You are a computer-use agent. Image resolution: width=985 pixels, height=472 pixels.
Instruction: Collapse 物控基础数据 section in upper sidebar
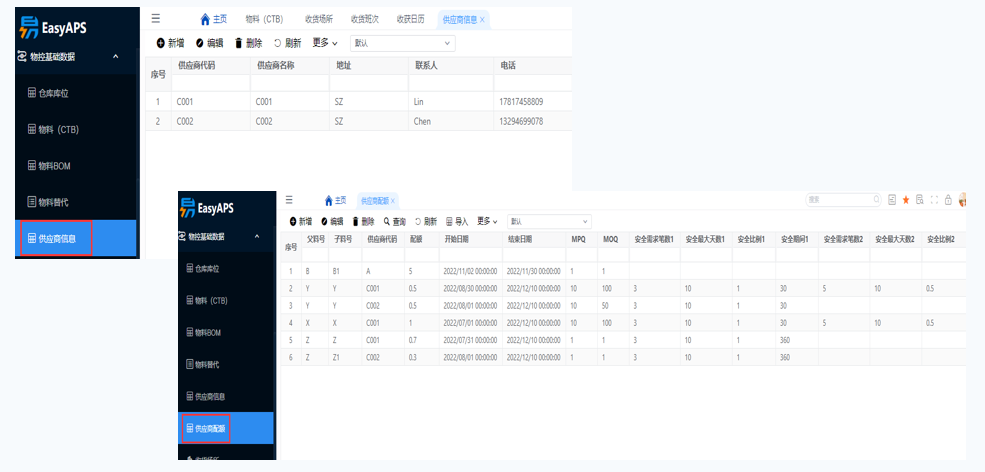116,57
